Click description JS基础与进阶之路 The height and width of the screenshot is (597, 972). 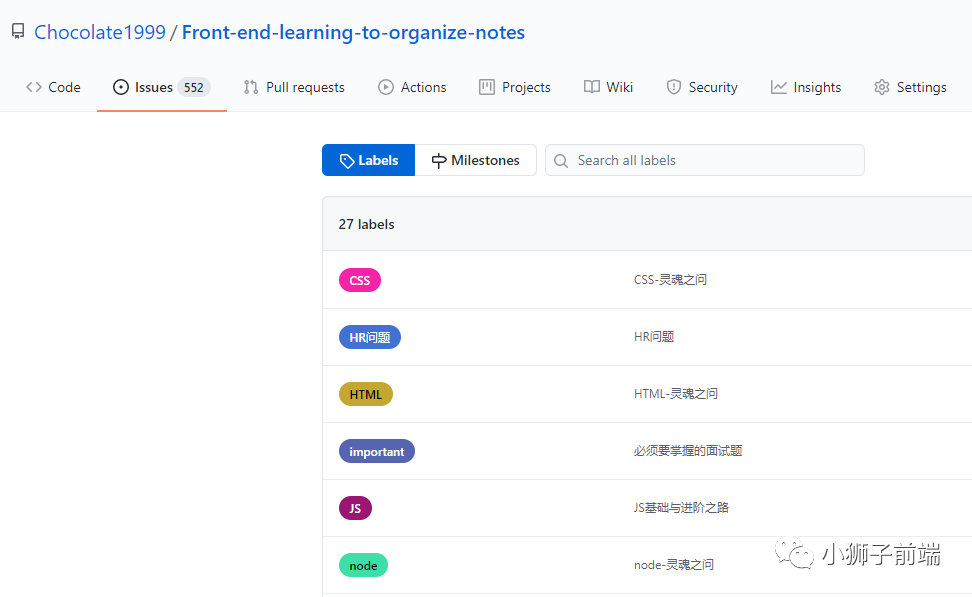point(681,508)
